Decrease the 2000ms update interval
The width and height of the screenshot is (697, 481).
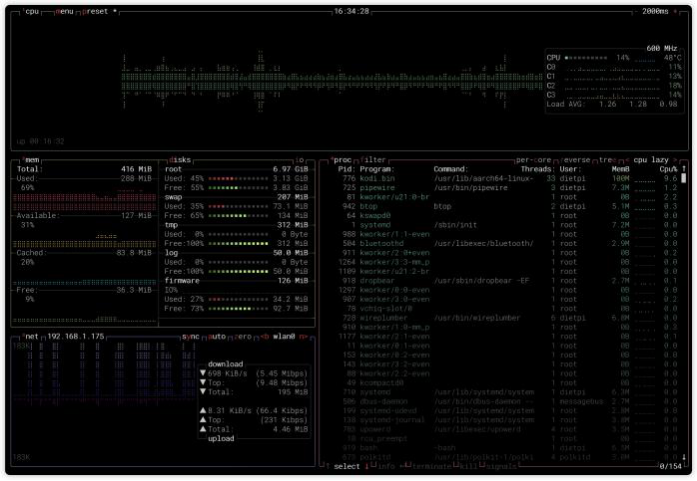pos(636,11)
